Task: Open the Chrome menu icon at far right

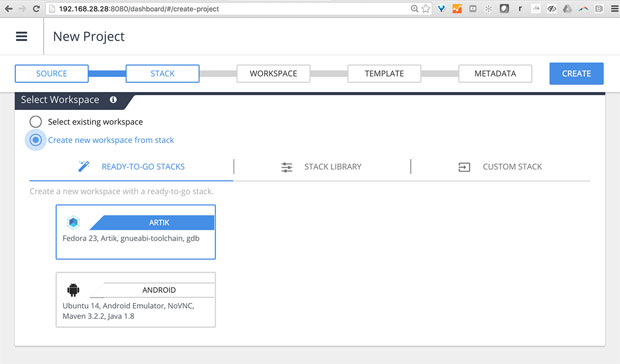Action: tap(614, 9)
